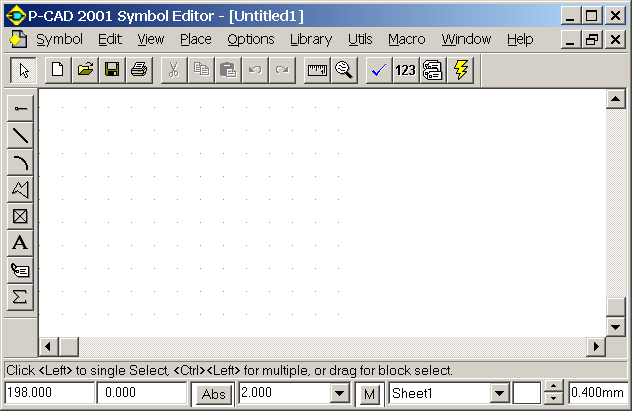
Task: Select the Place Polygon tool
Action: [20, 189]
